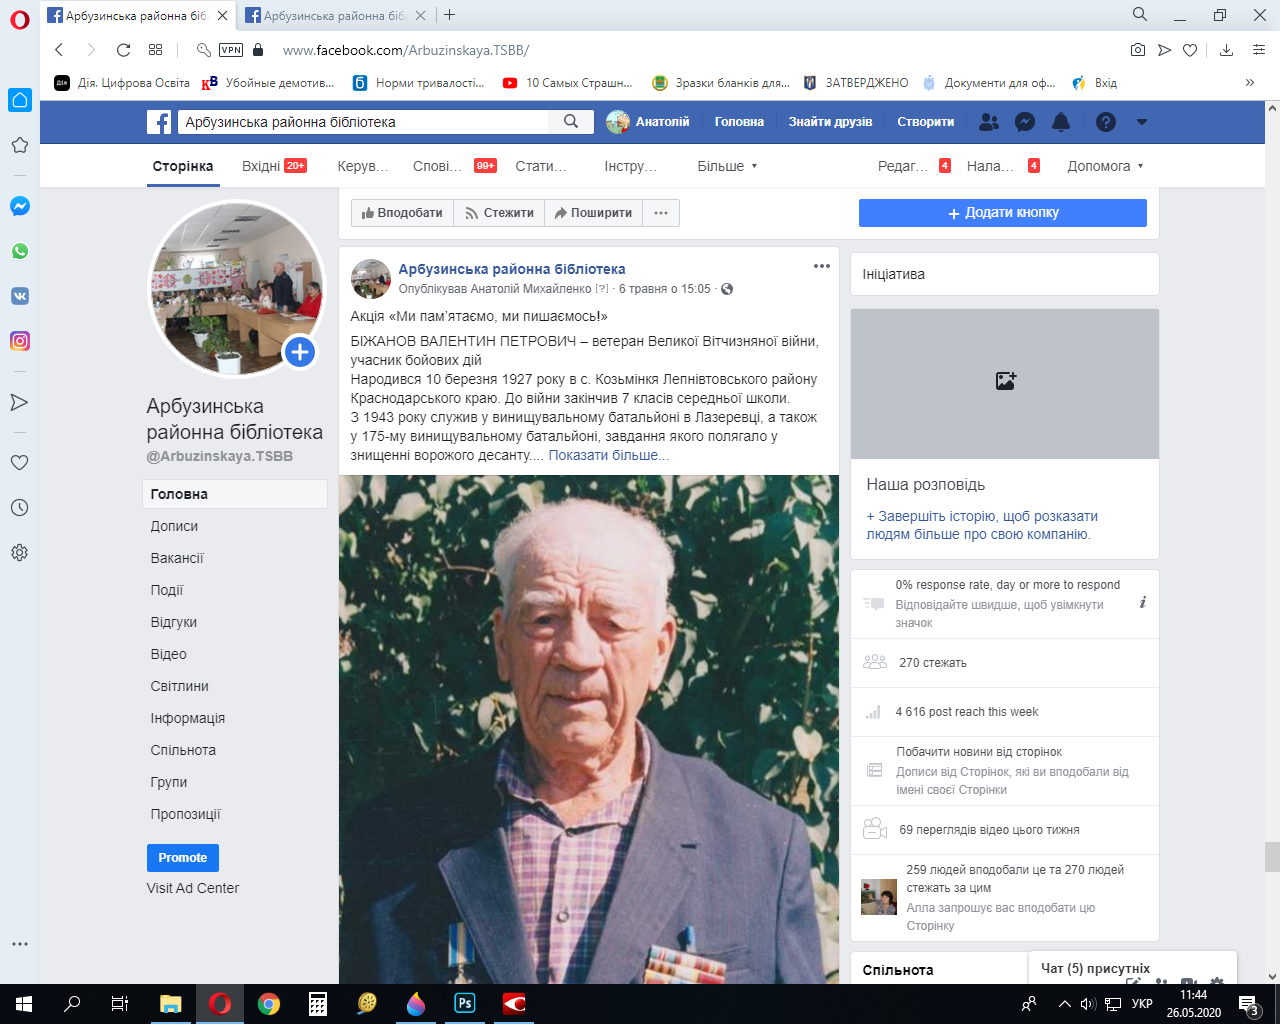Toggle the Вподобати like button on page

[x=402, y=213]
